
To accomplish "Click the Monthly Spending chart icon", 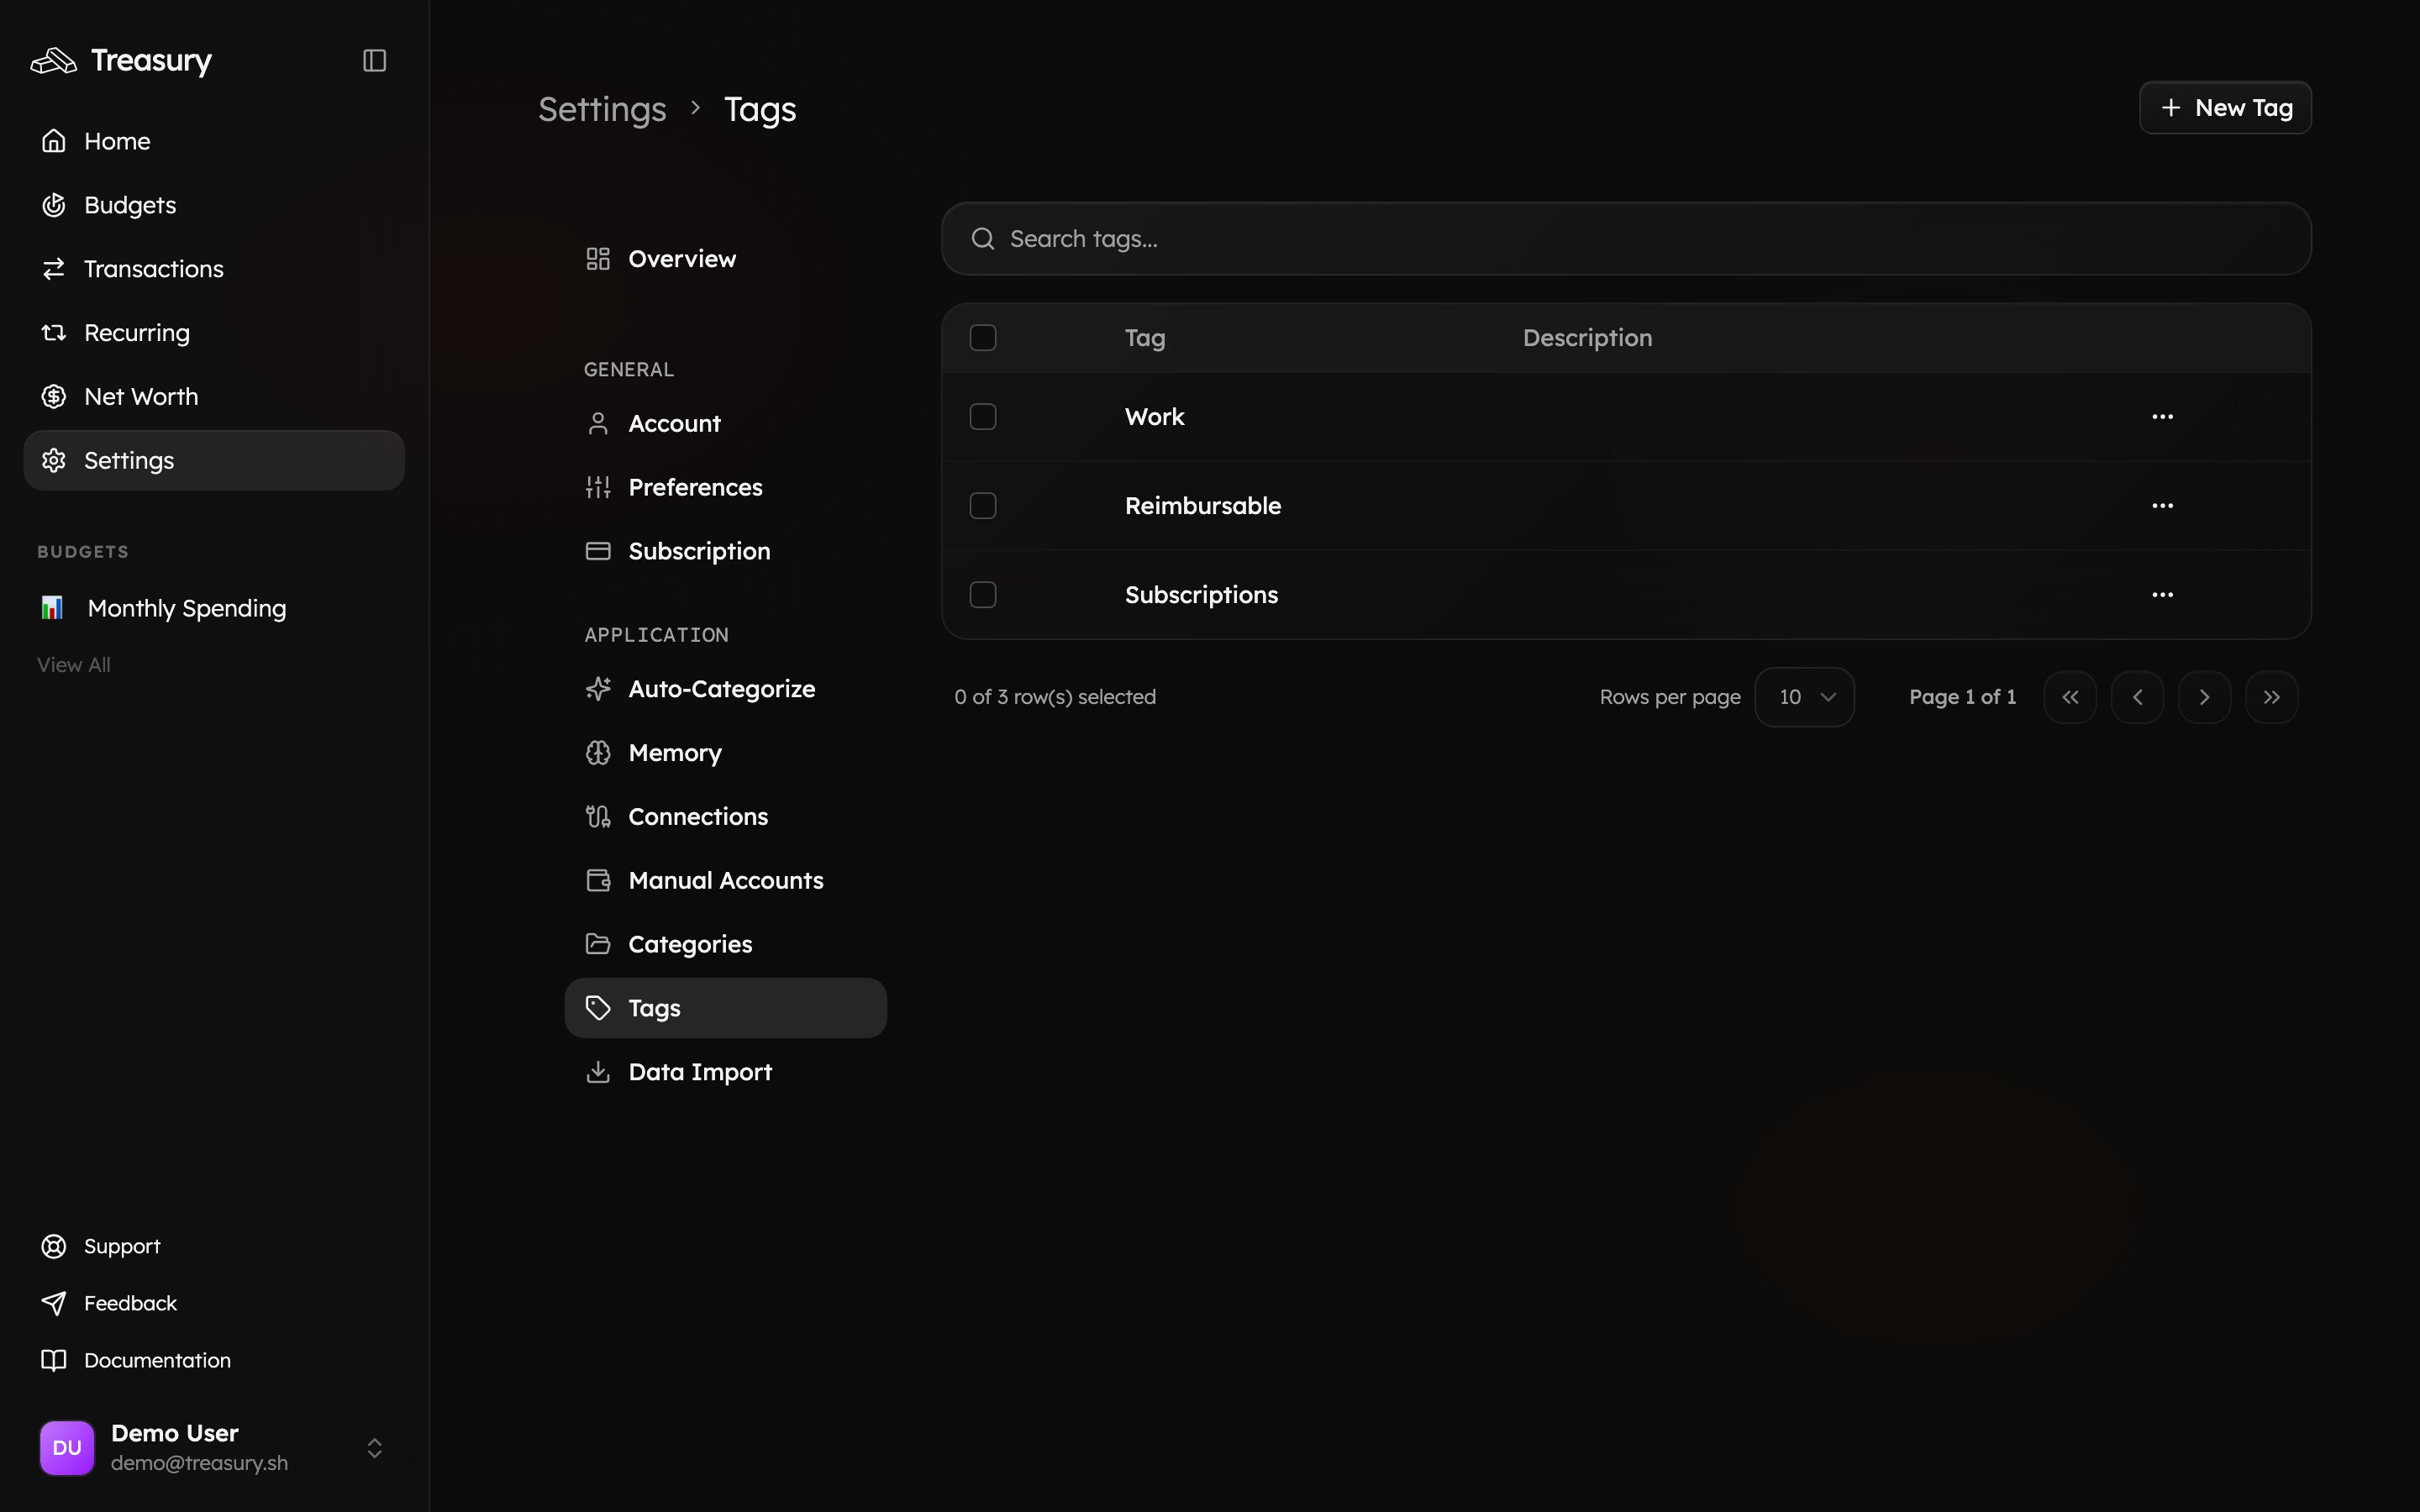I will click(52, 608).
